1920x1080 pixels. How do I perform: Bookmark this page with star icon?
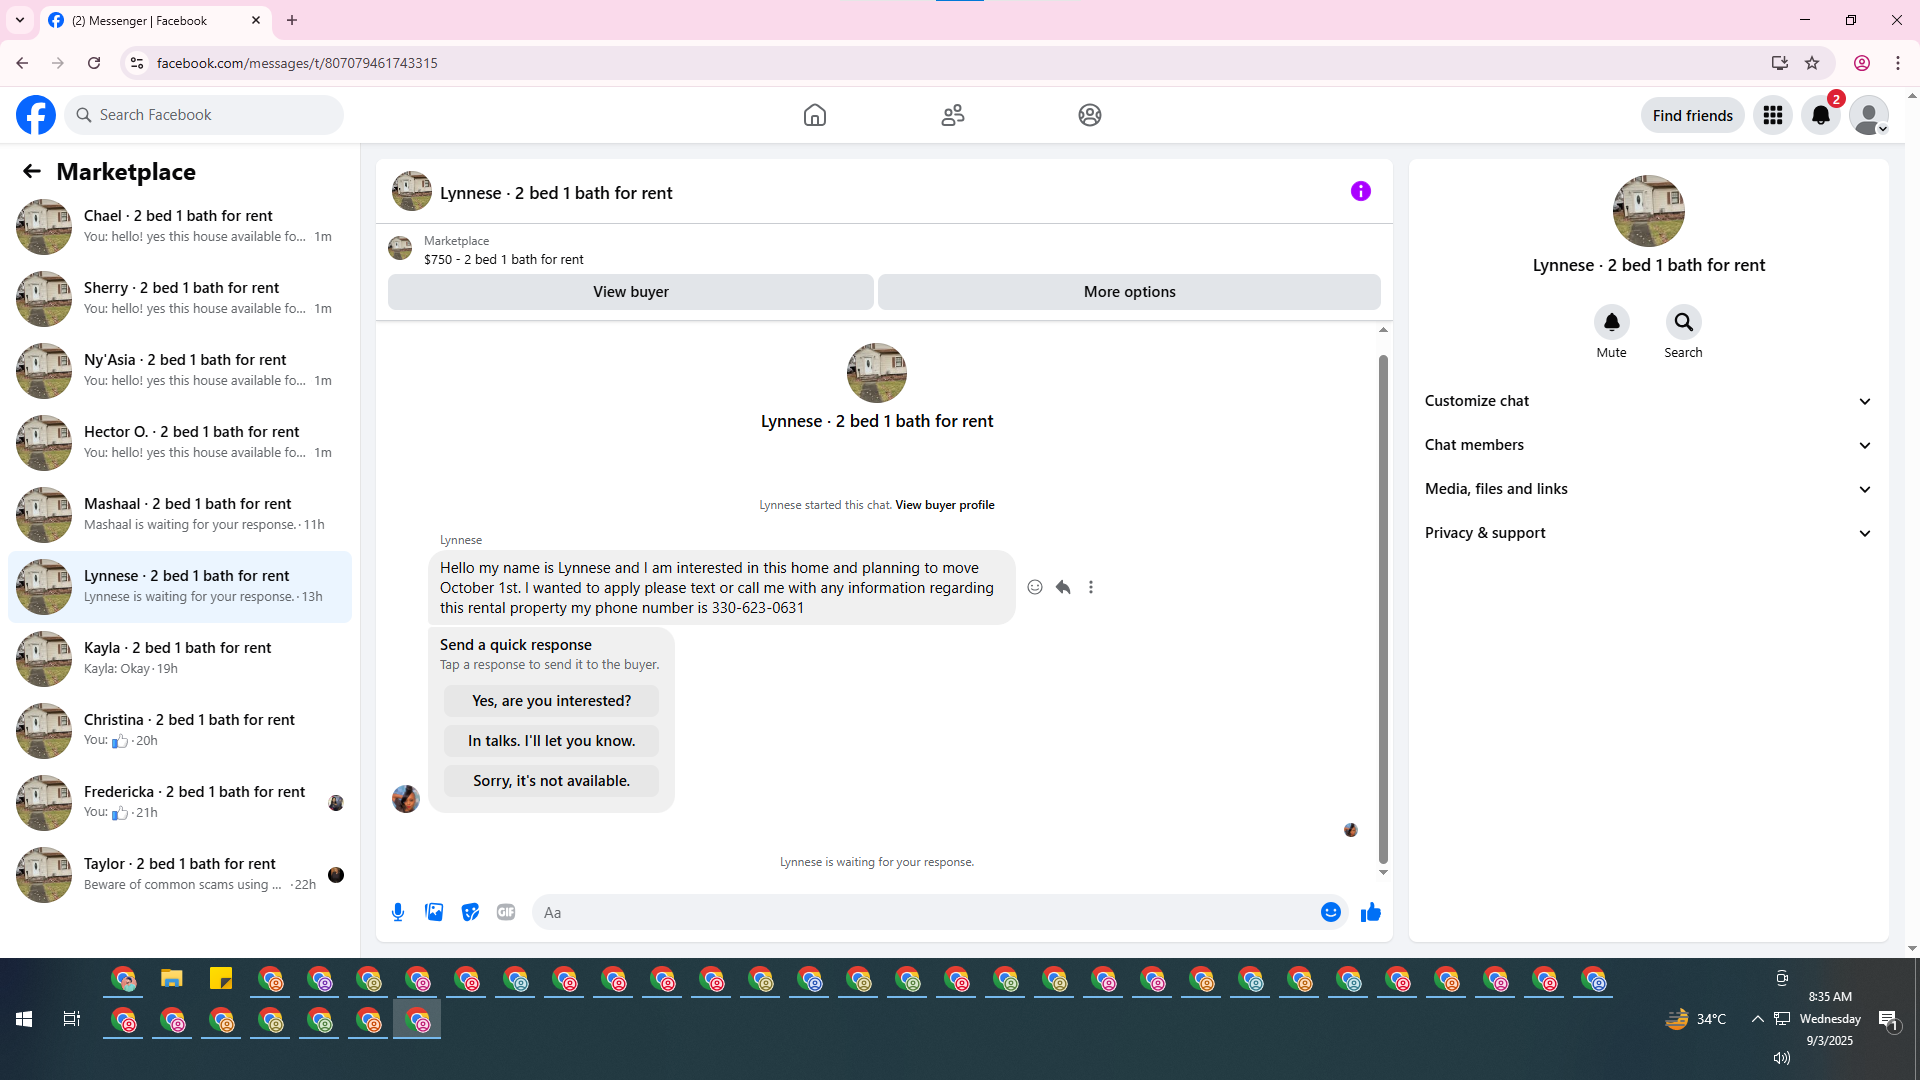1812,63
